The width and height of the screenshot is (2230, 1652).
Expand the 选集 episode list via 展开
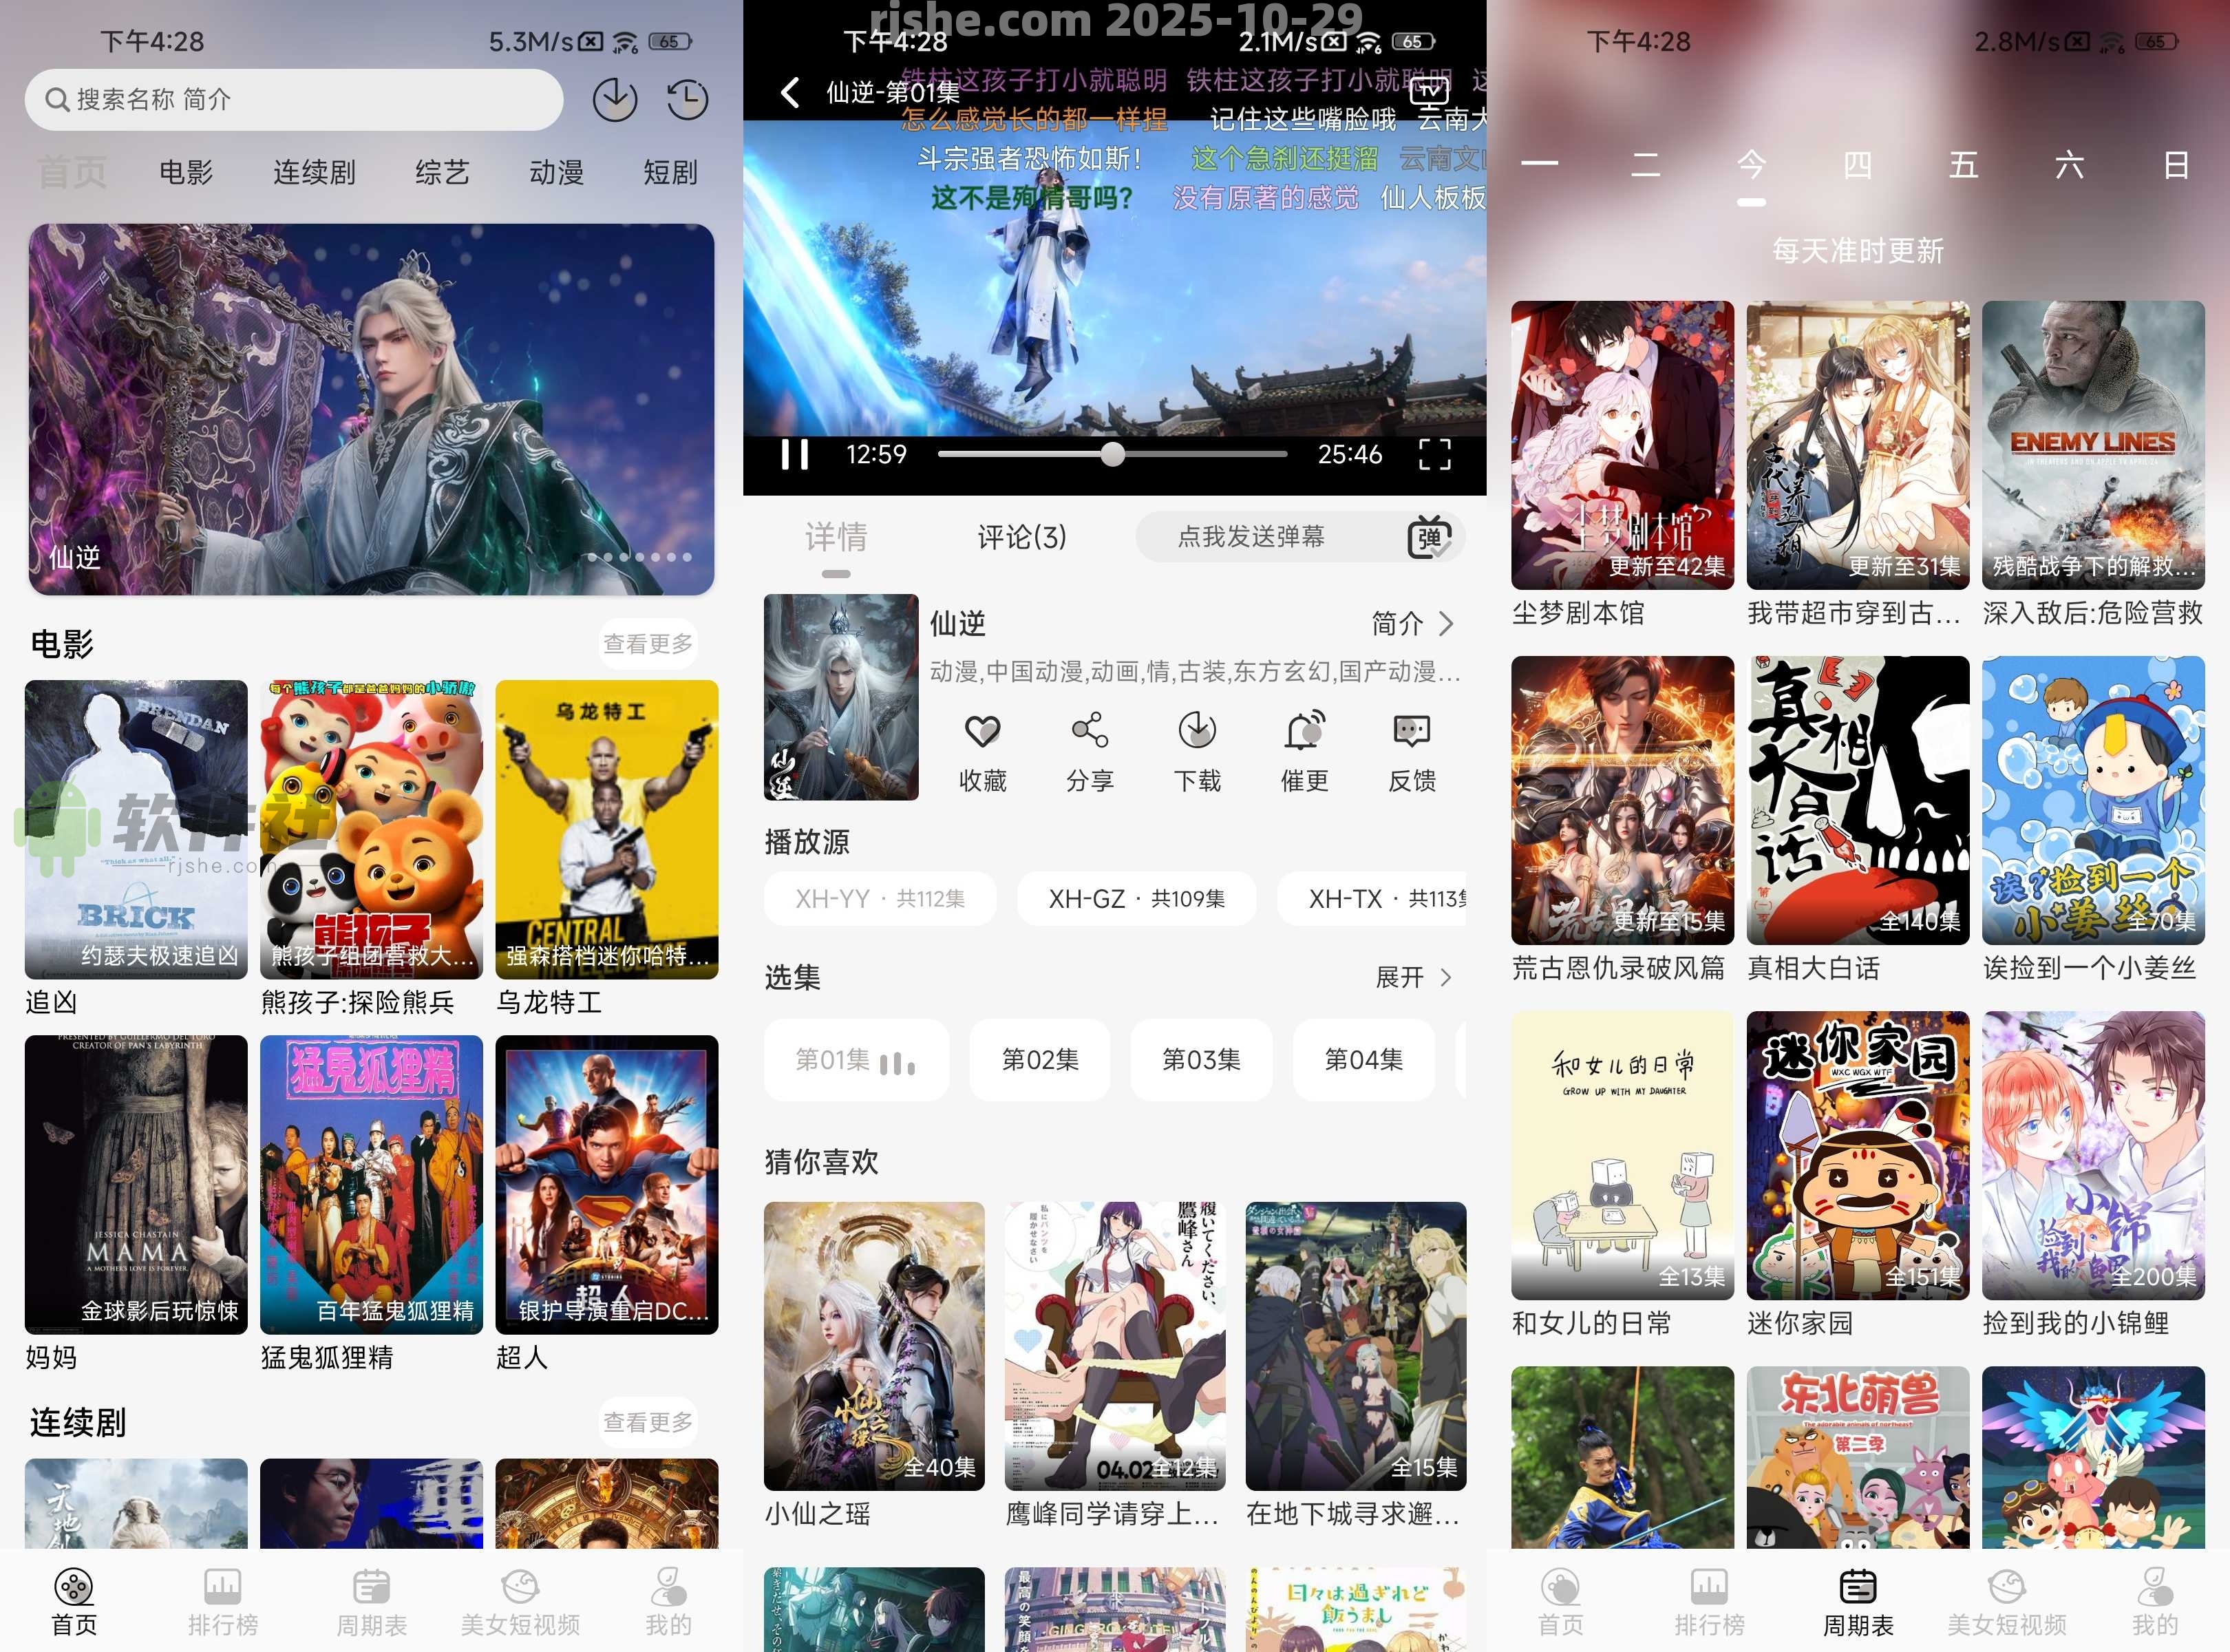[x=1412, y=977]
